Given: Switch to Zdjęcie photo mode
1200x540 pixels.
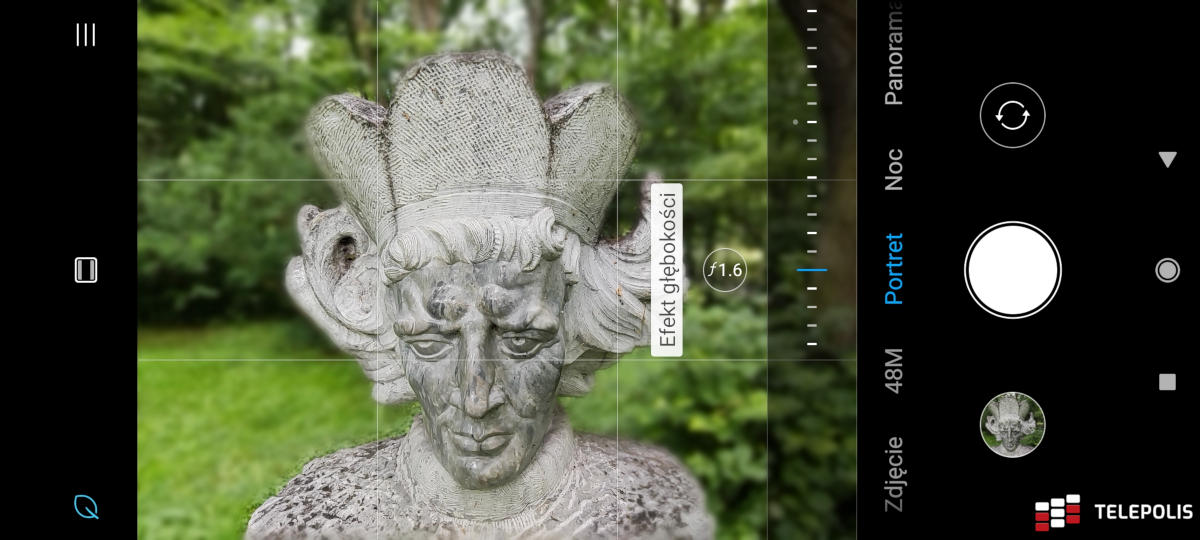Looking at the screenshot, I should coord(894,473).
